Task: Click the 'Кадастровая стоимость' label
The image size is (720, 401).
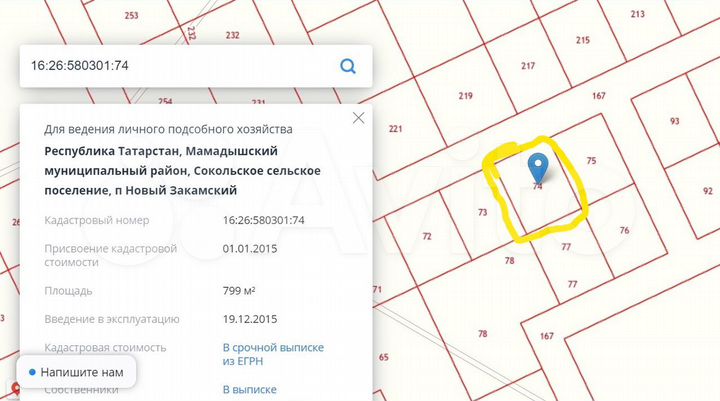Action: (105, 348)
